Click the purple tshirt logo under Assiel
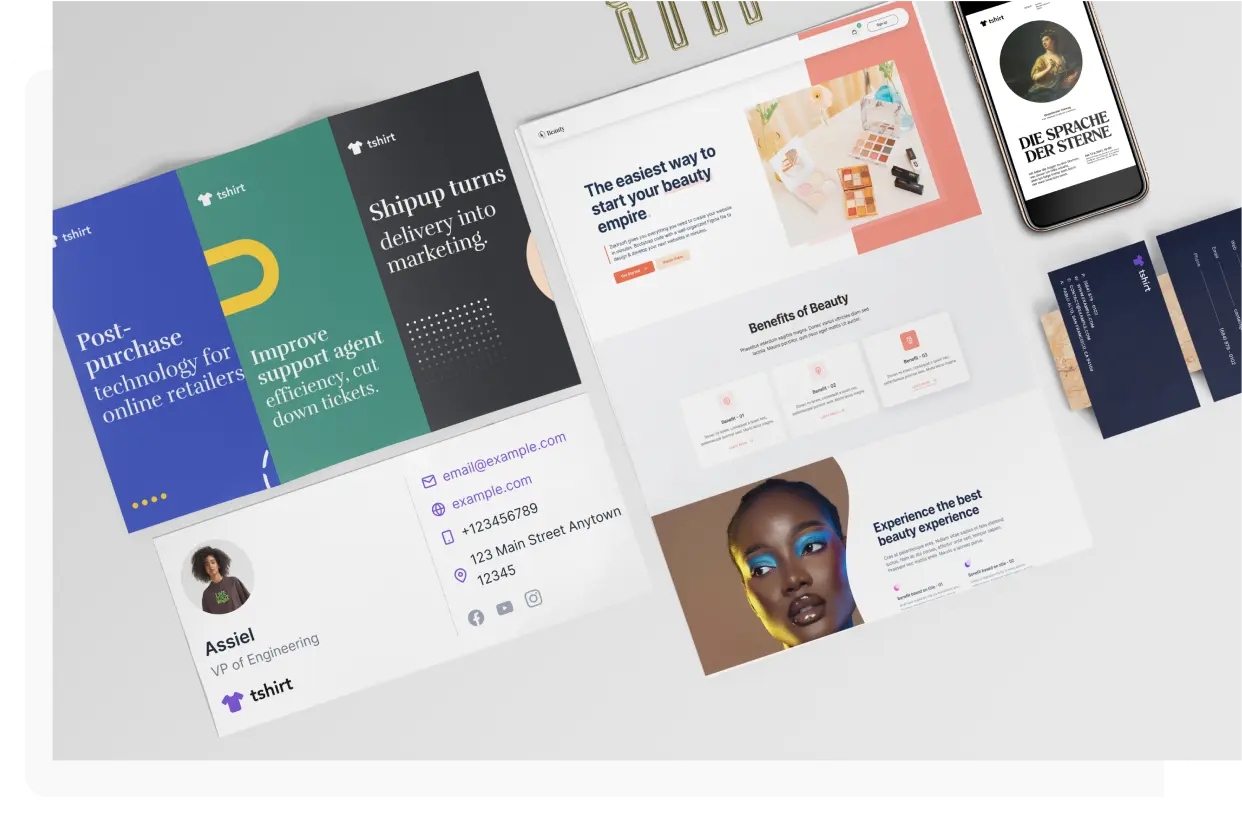Screen dimensions: 1242x821 (258, 695)
